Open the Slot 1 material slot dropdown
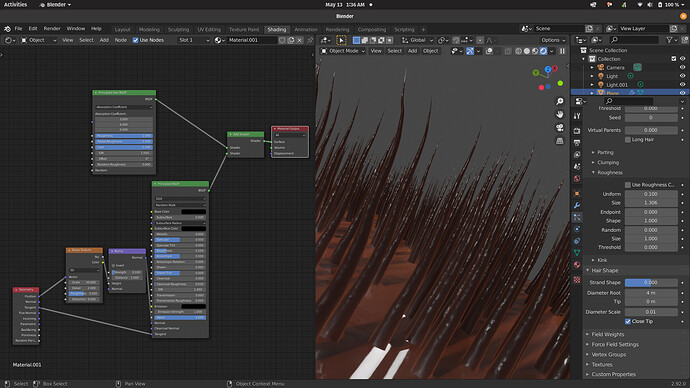Image resolution: width=690 pixels, height=388 pixels. pos(194,40)
